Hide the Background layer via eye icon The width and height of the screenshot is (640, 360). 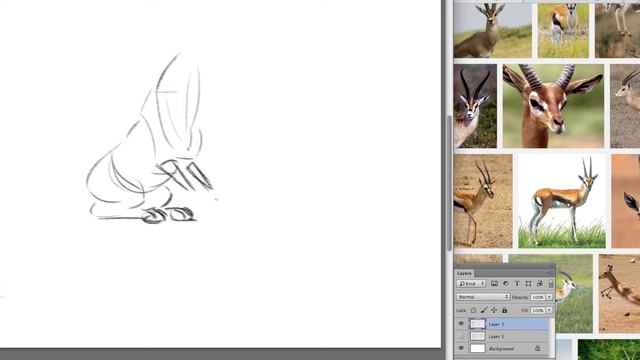[461, 348]
